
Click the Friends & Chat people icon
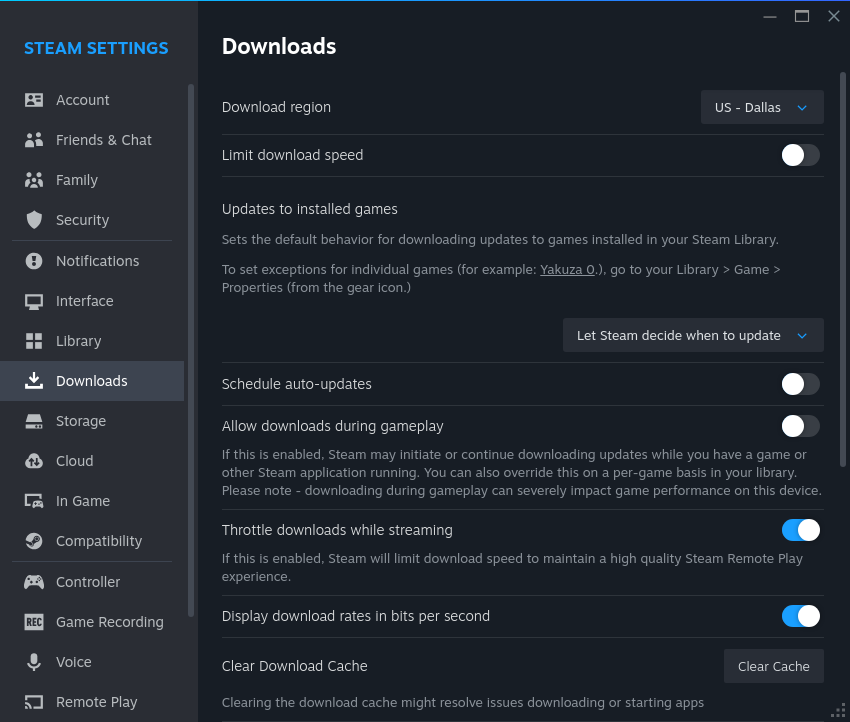pos(34,140)
